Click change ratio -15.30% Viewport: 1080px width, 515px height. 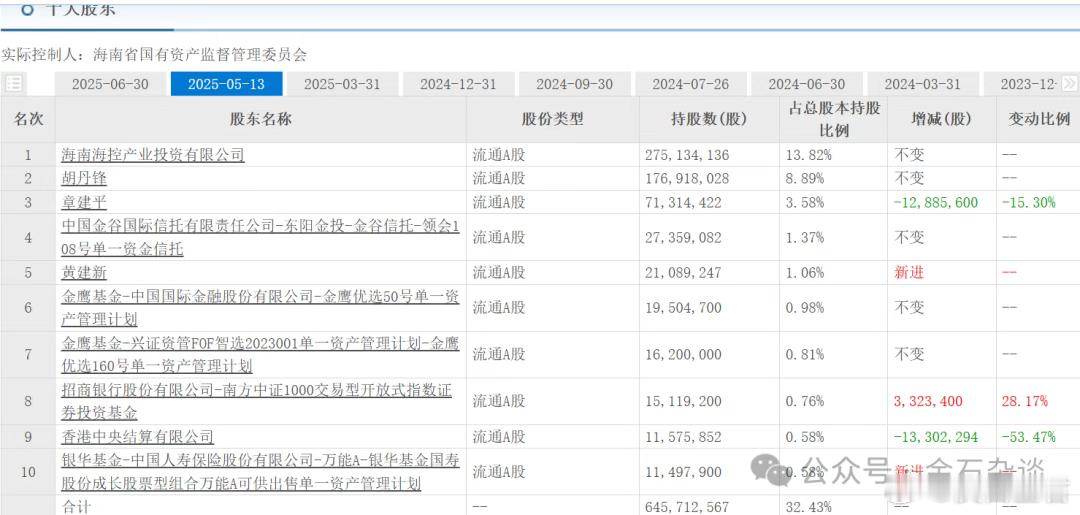pyautogui.click(x=1028, y=202)
